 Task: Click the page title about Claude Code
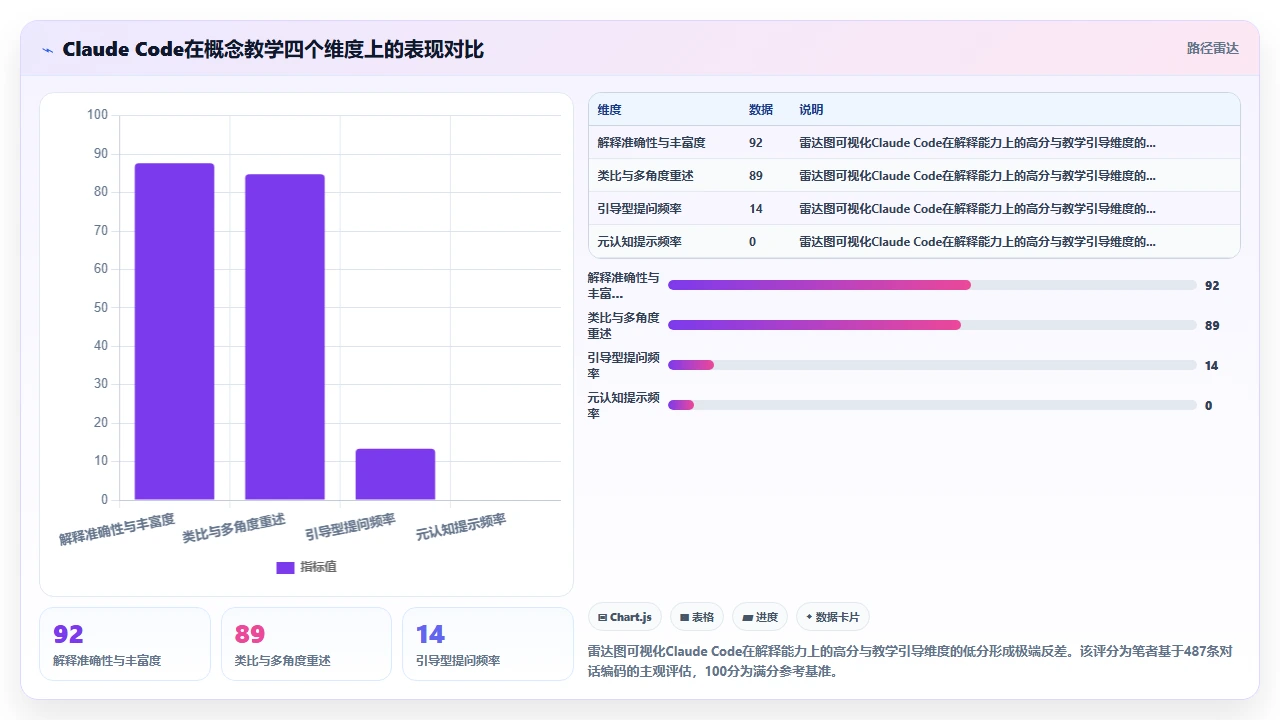tap(273, 49)
